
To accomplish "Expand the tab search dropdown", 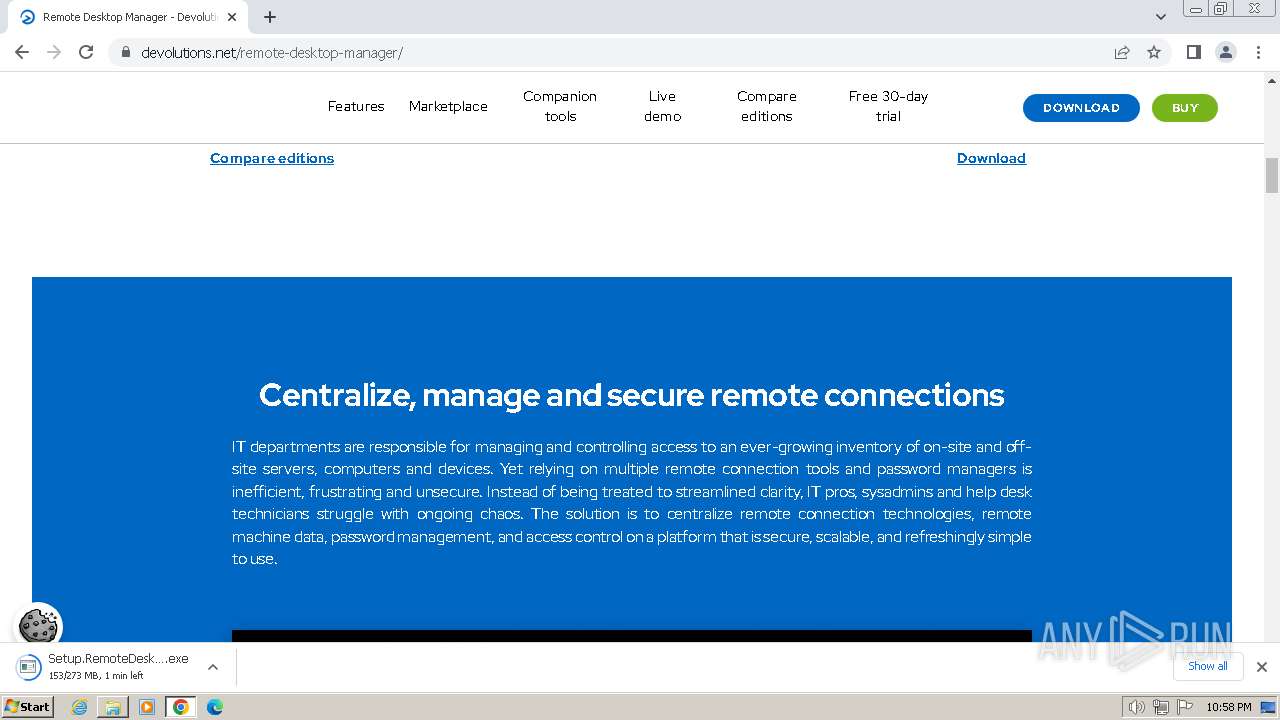I will [x=1160, y=17].
